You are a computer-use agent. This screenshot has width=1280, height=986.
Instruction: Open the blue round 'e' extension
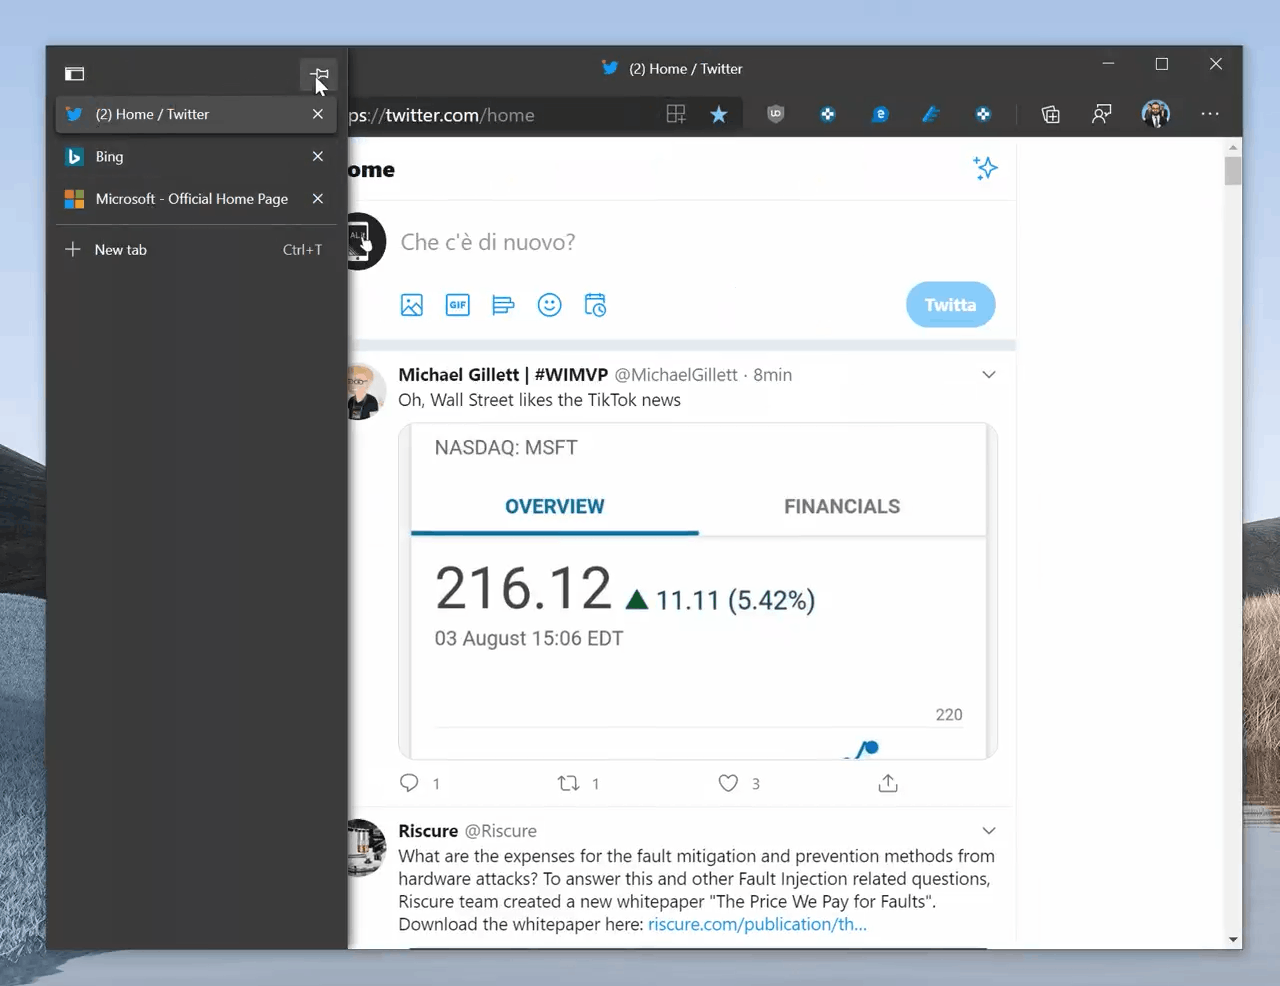pyautogui.click(x=880, y=114)
